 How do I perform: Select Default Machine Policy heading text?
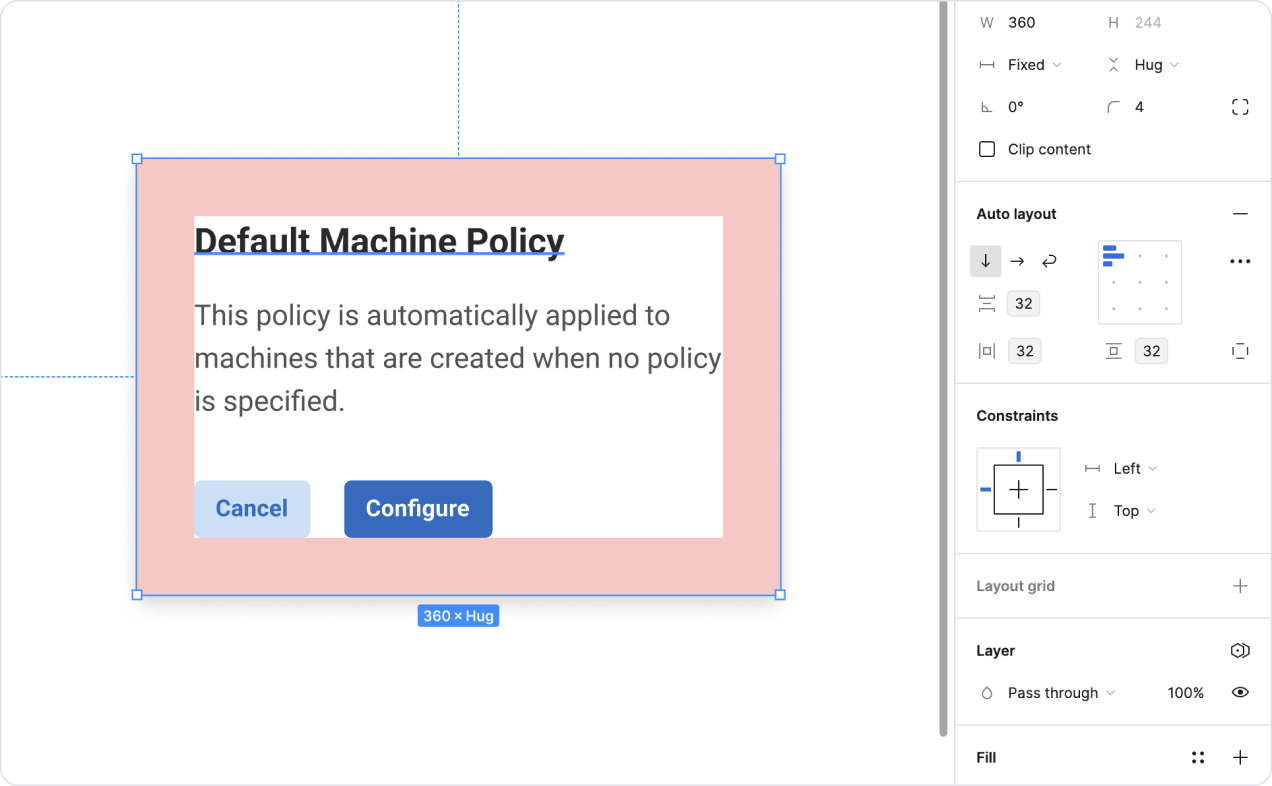(x=379, y=241)
